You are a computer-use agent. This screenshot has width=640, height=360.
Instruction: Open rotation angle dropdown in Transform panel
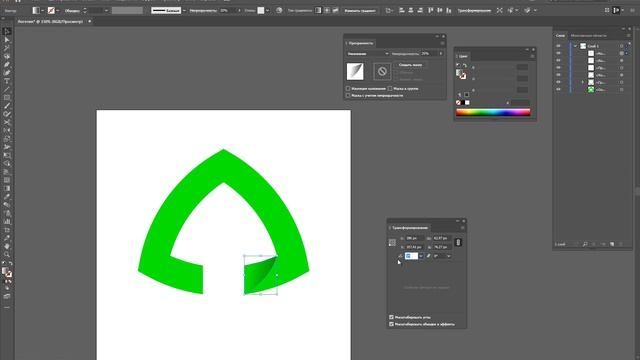pos(421,256)
